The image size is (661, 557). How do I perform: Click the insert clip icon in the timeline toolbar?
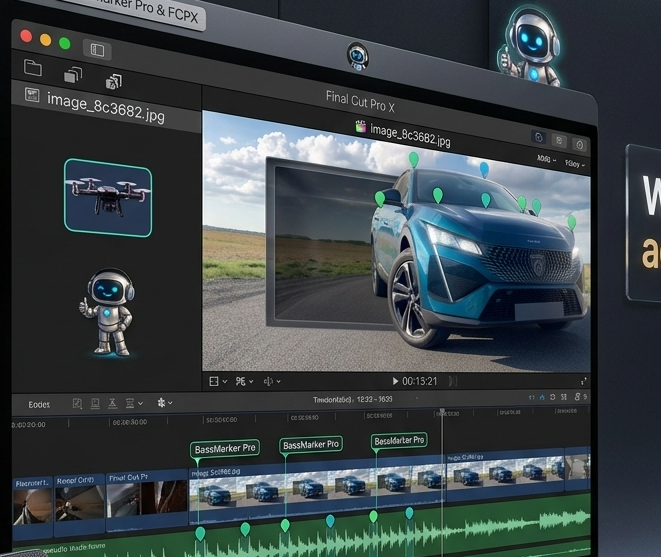point(95,404)
